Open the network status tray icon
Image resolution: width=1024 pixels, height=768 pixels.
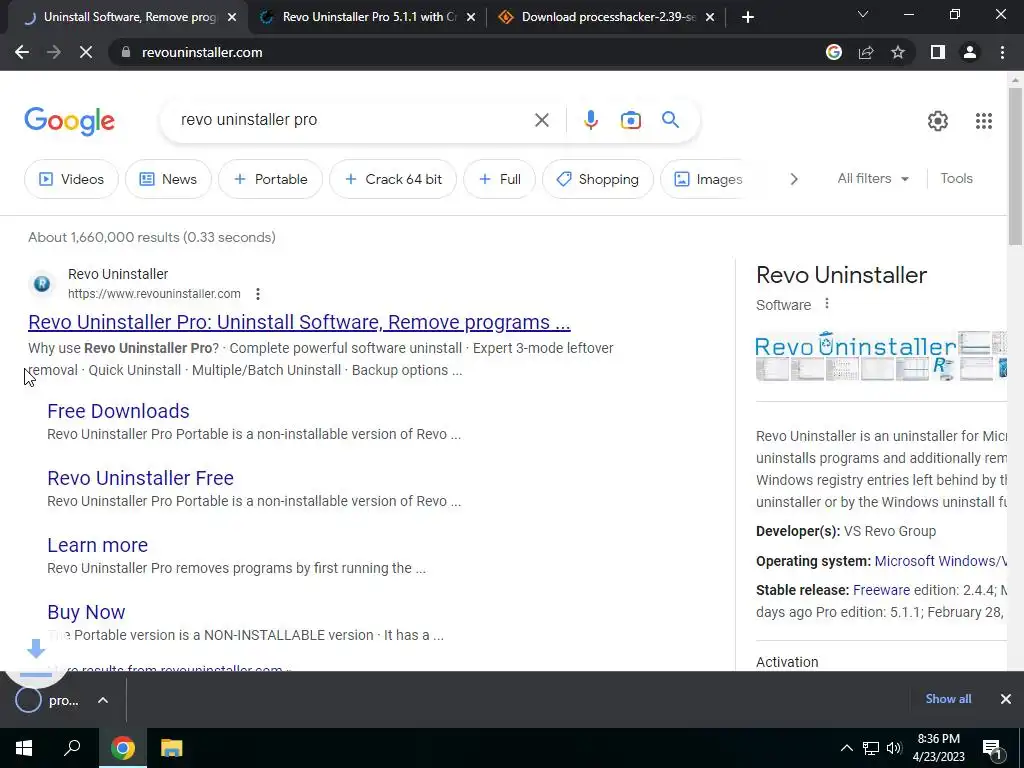tap(871, 748)
